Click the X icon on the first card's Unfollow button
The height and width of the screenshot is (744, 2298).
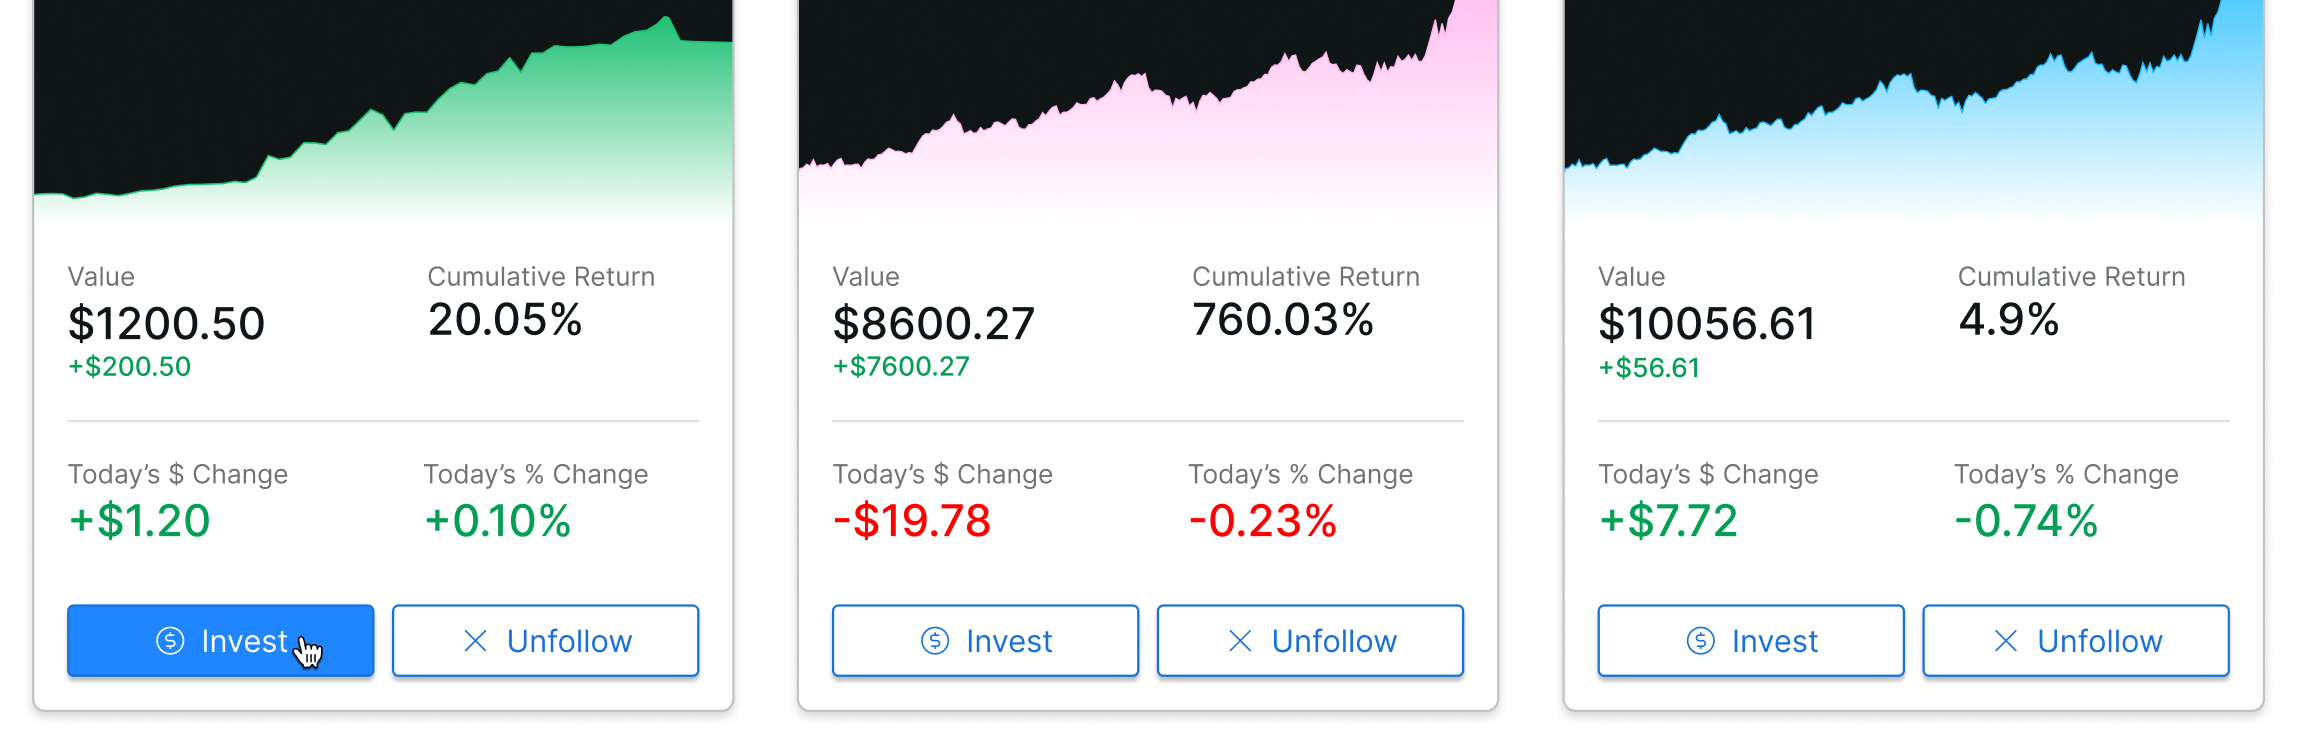pos(476,641)
